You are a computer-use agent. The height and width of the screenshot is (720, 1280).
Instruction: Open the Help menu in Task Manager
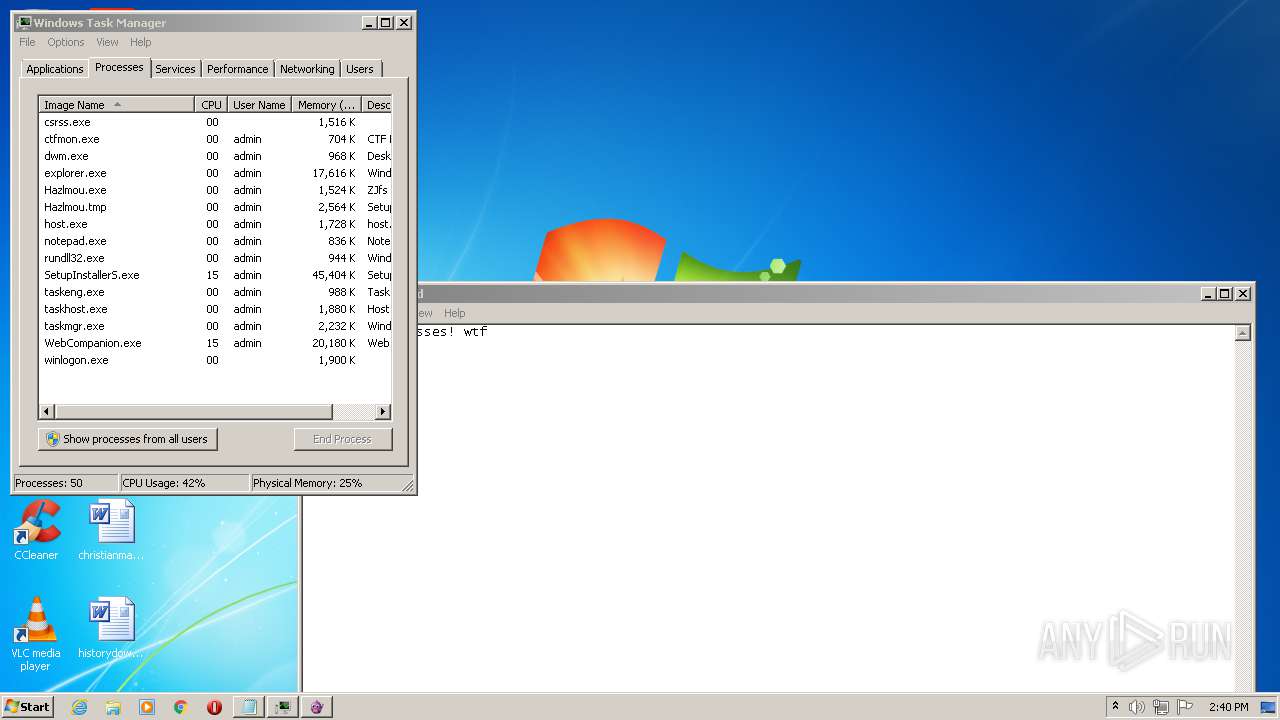[x=141, y=42]
